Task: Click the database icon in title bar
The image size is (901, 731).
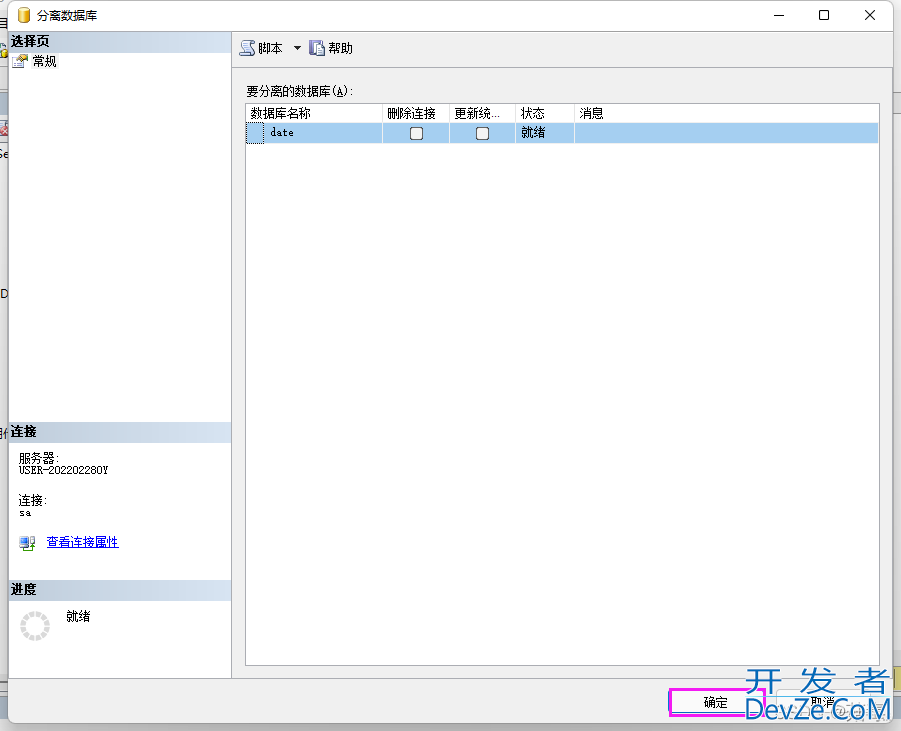Action: tap(24, 15)
